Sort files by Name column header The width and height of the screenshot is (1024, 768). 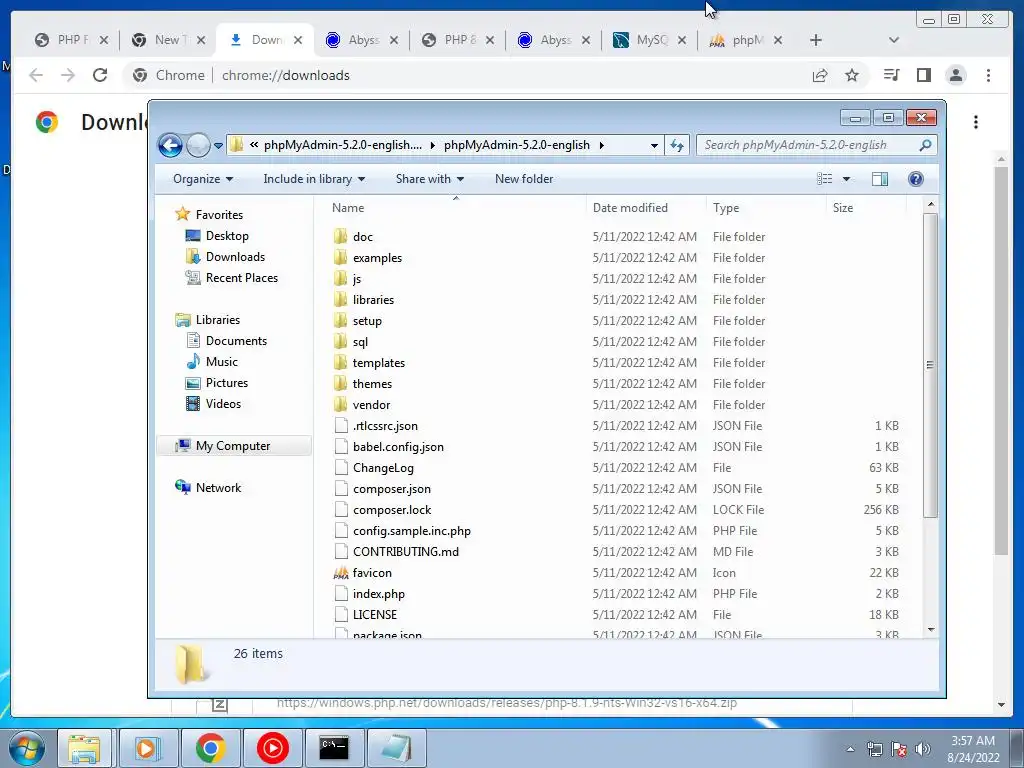click(347, 208)
